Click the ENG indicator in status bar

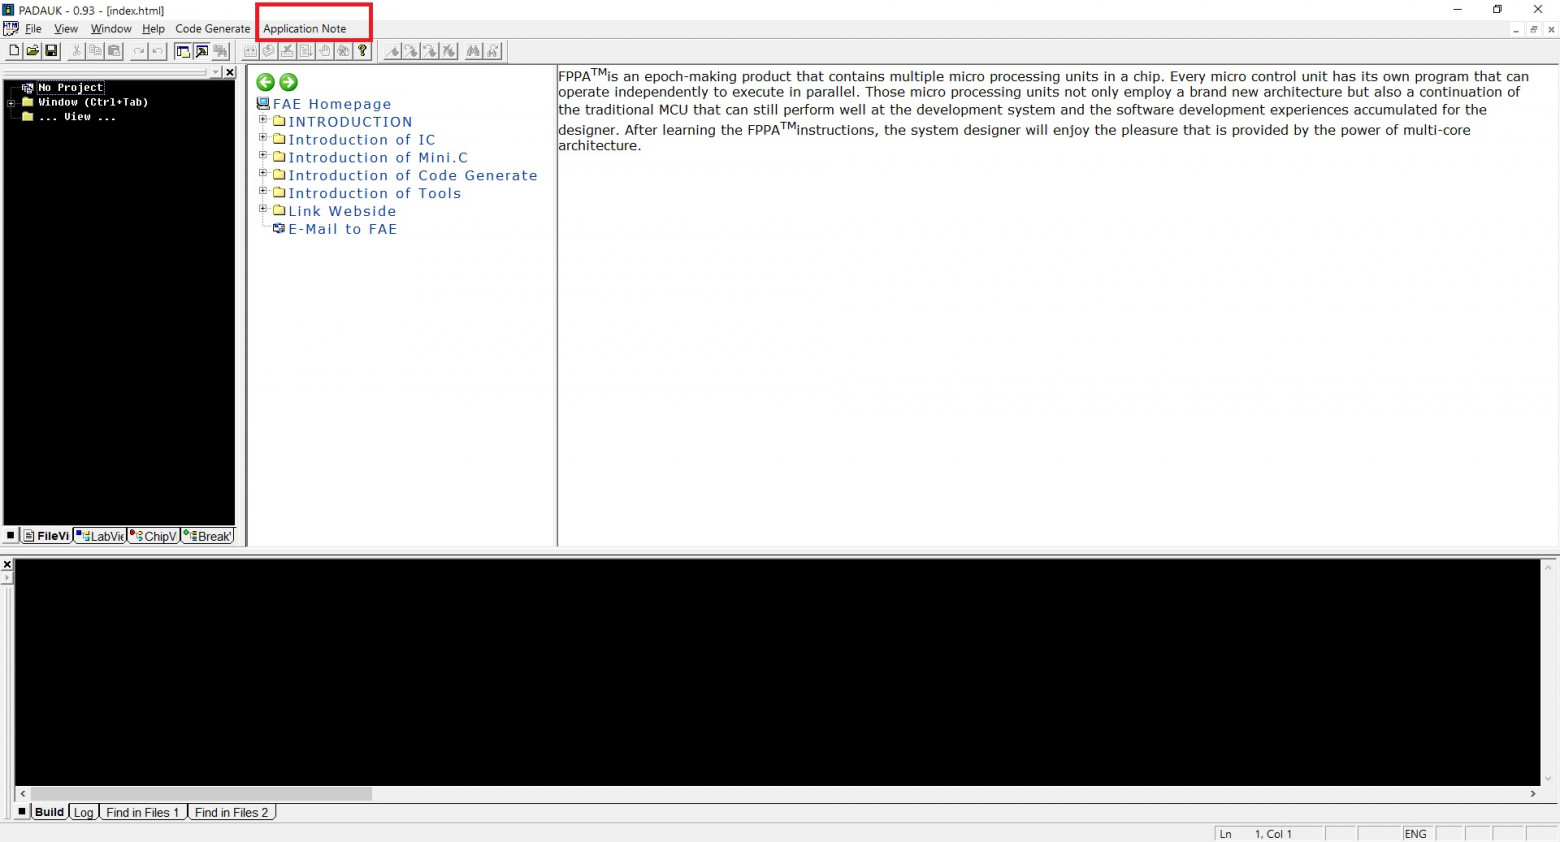1416,834
